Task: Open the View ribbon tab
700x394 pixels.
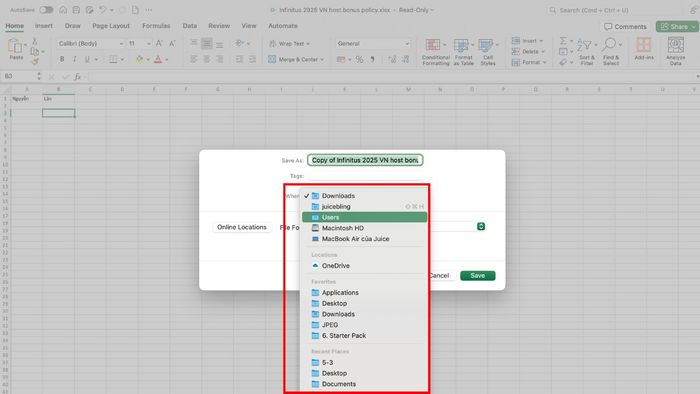Action: pyautogui.click(x=249, y=26)
